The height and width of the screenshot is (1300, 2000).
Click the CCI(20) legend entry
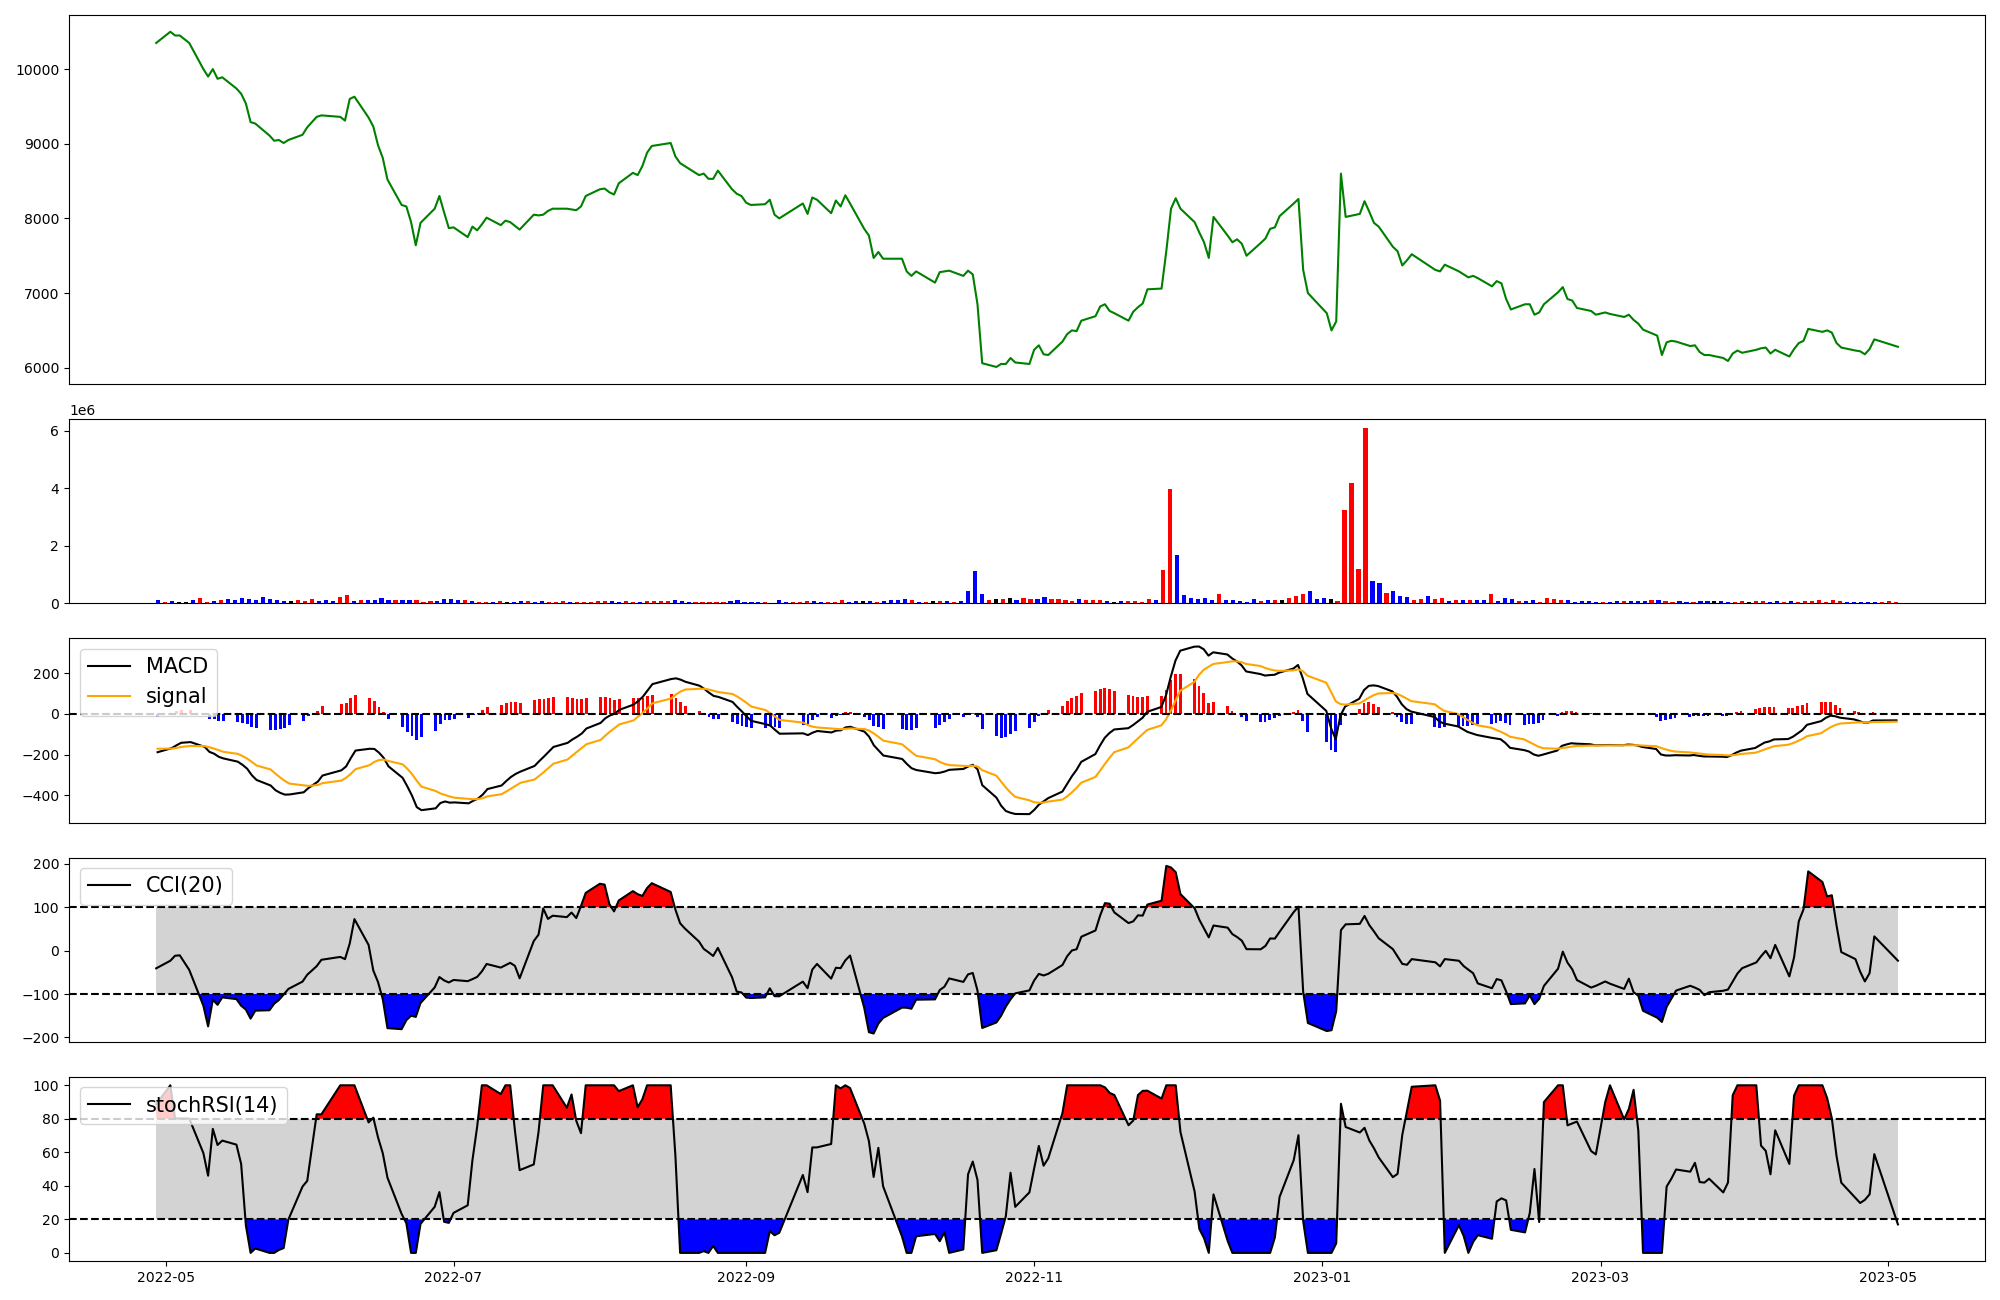coord(184,885)
